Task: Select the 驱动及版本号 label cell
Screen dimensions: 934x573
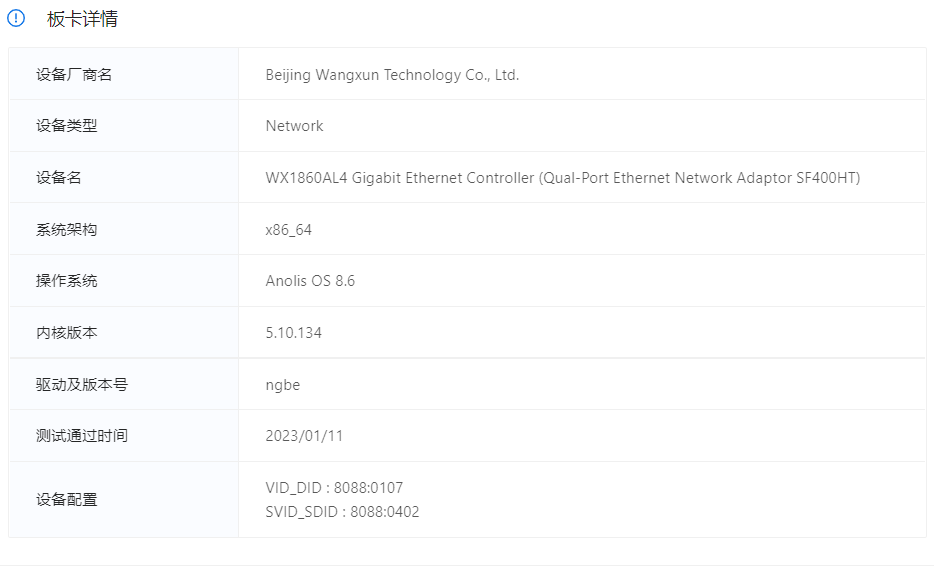Action: pyautogui.click(x=82, y=385)
